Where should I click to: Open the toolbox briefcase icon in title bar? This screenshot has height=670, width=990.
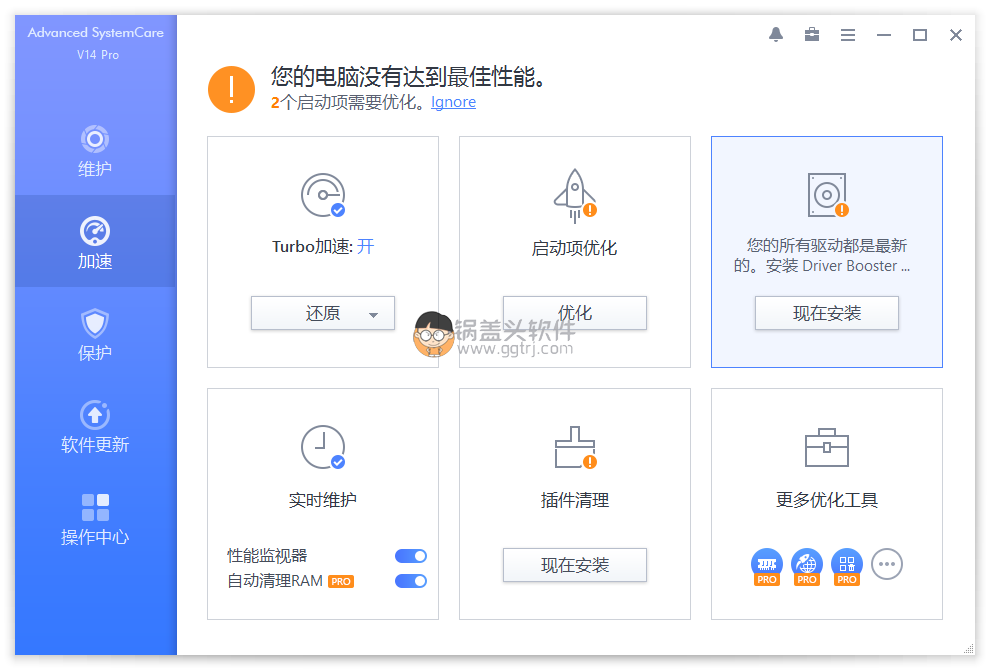pos(812,35)
